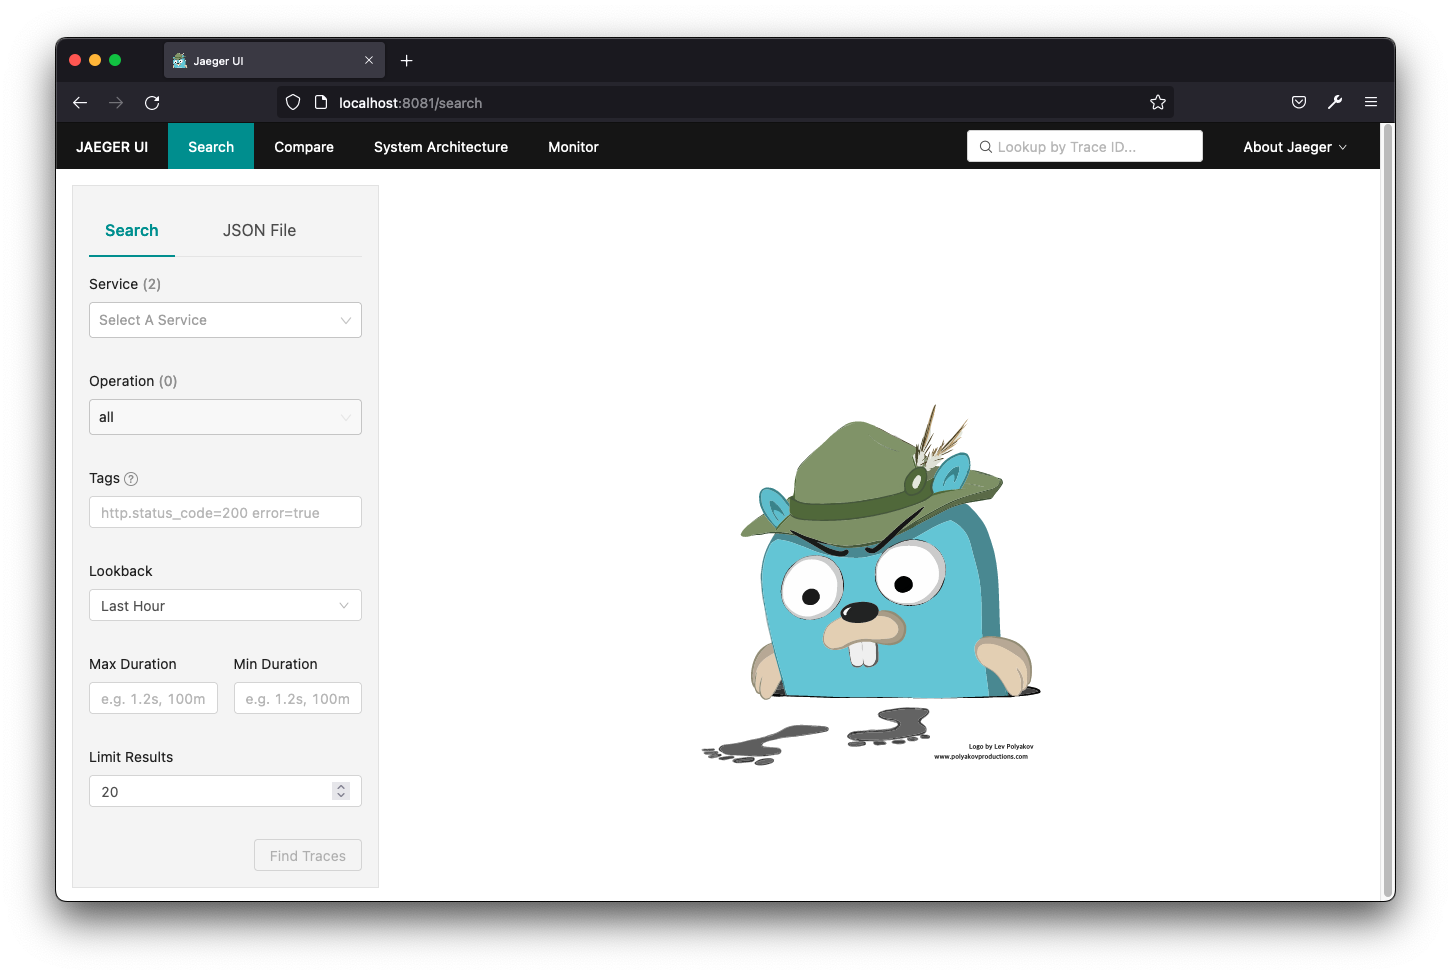The image size is (1451, 975).
Task: Click the Limit Results number field
Action: click(x=225, y=791)
